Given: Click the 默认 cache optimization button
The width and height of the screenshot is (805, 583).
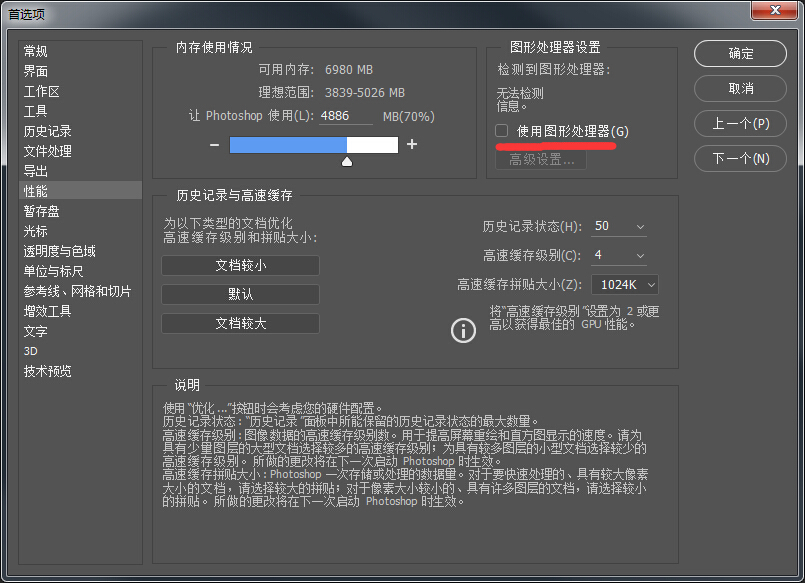Looking at the screenshot, I should 240,295.
